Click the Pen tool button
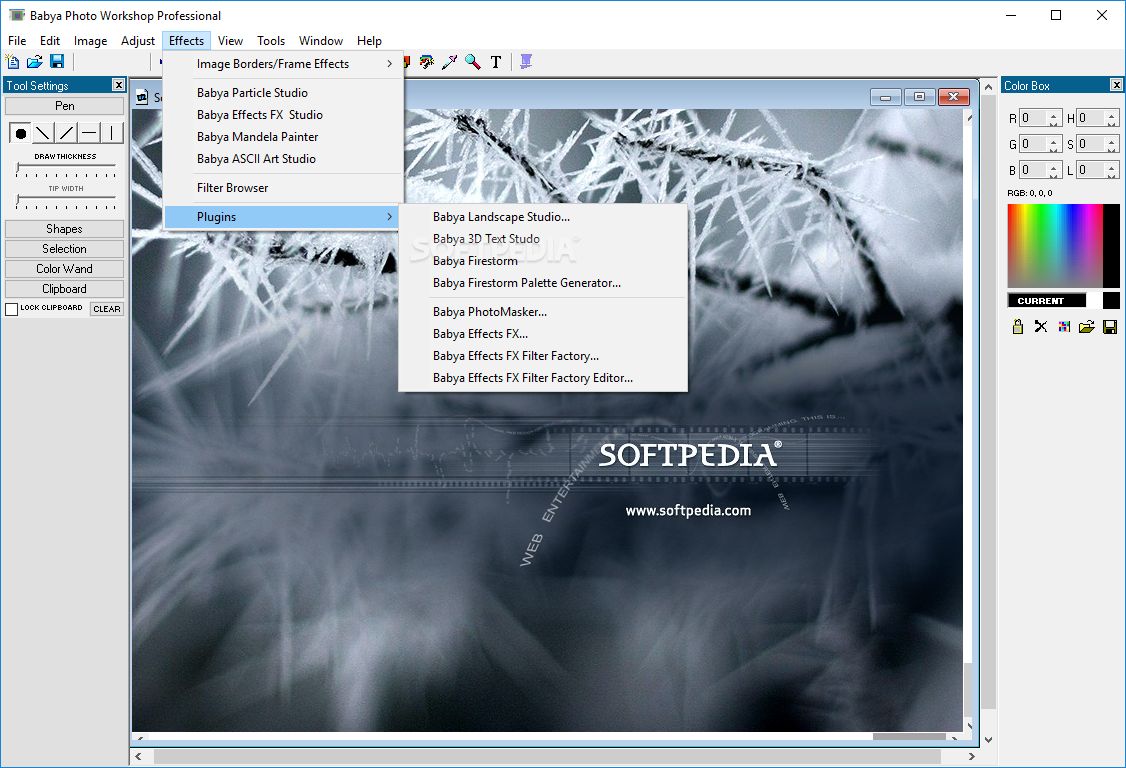 tap(65, 106)
